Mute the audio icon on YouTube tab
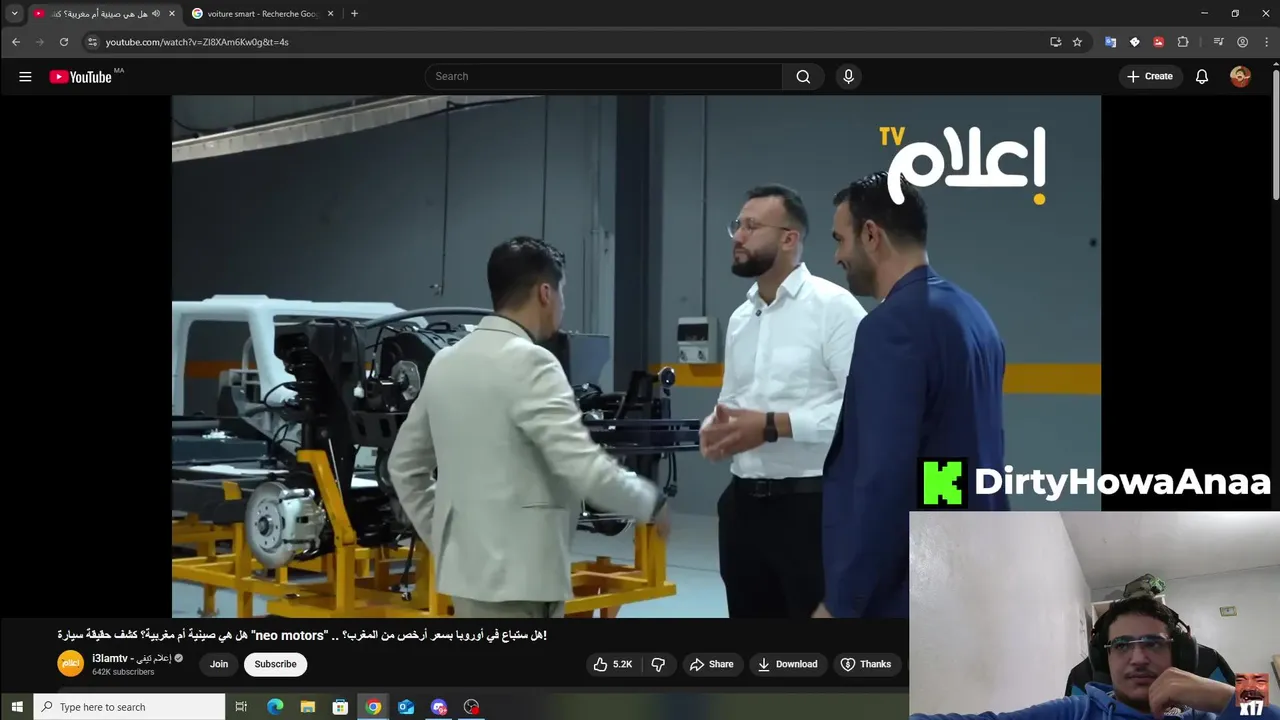Screen dimensions: 1280x720 point(156,13)
